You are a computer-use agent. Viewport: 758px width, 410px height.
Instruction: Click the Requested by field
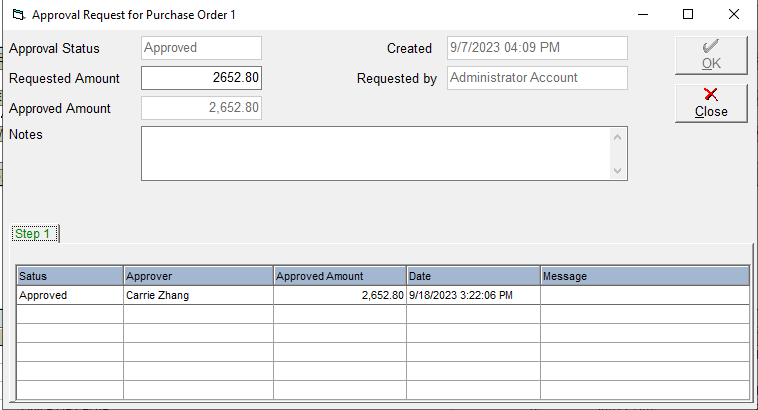[537, 78]
